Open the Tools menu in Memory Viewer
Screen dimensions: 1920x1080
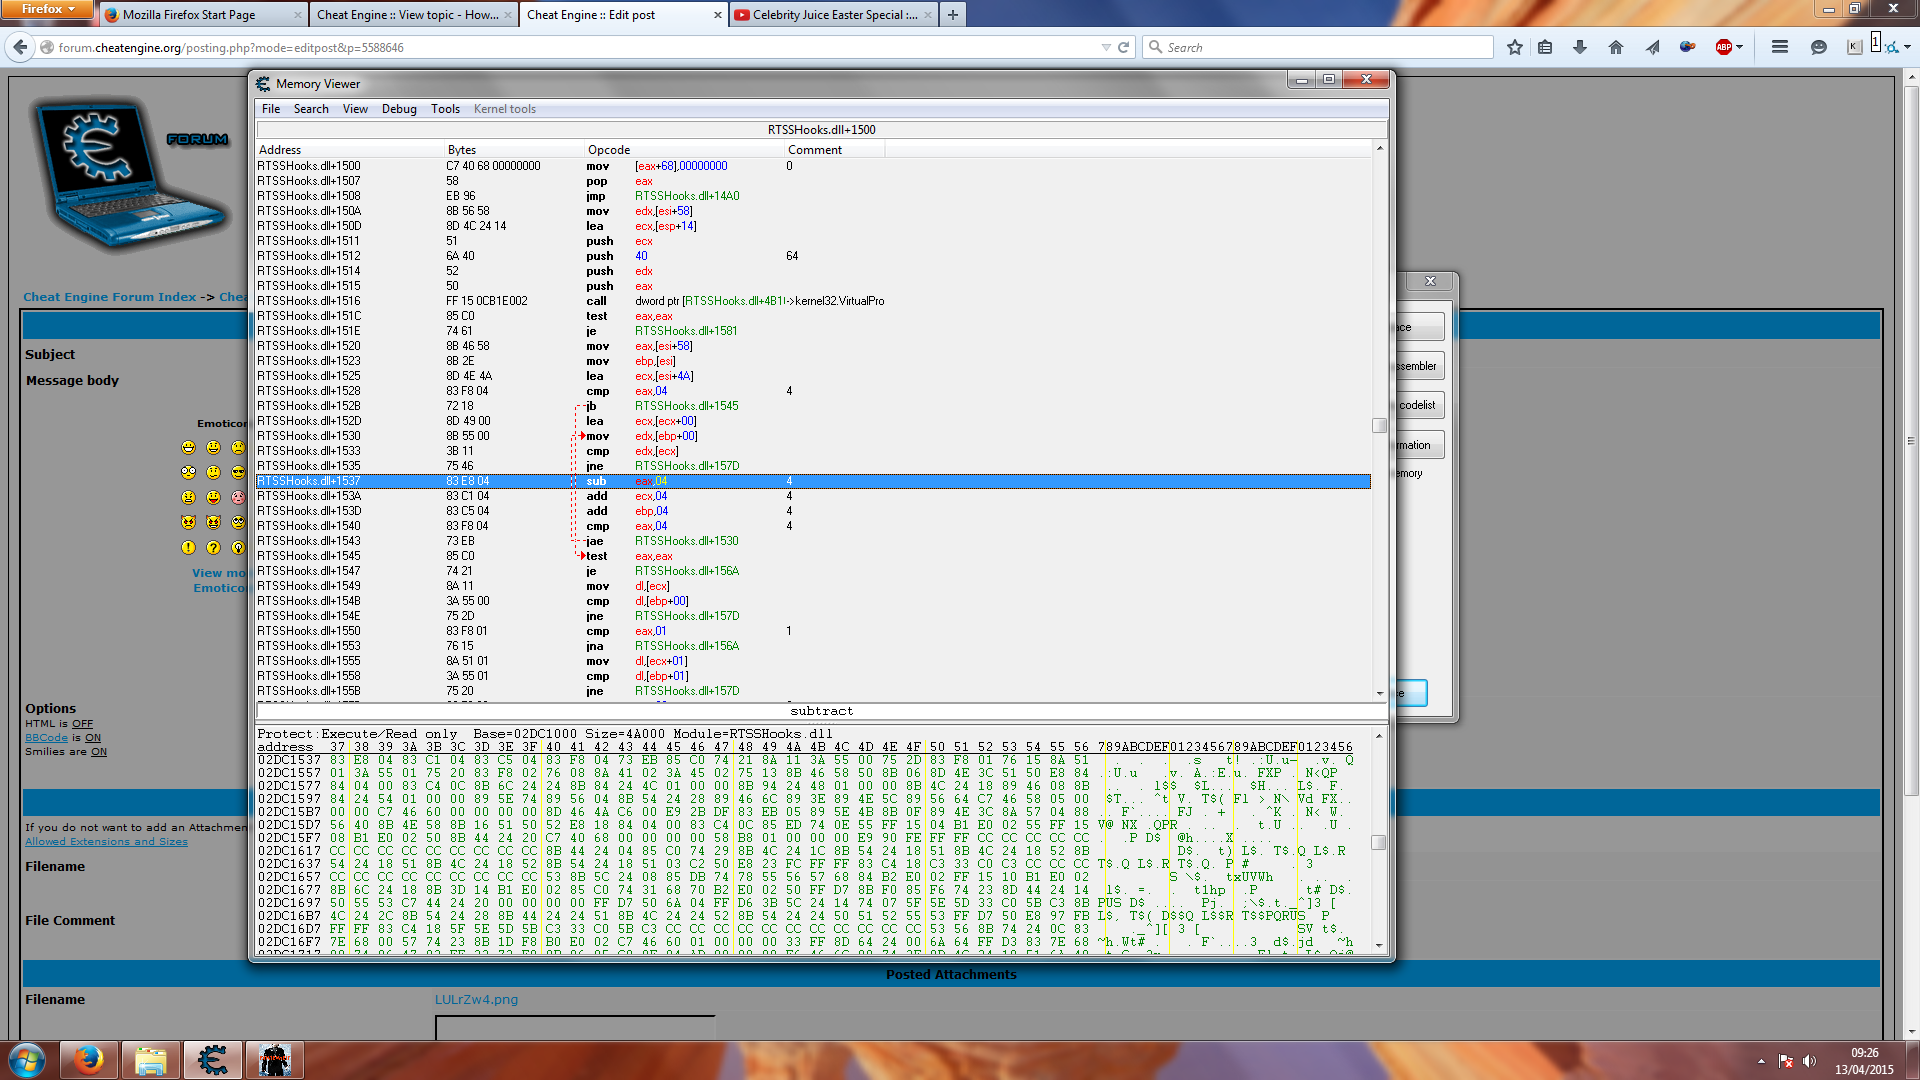[x=445, y=109]
